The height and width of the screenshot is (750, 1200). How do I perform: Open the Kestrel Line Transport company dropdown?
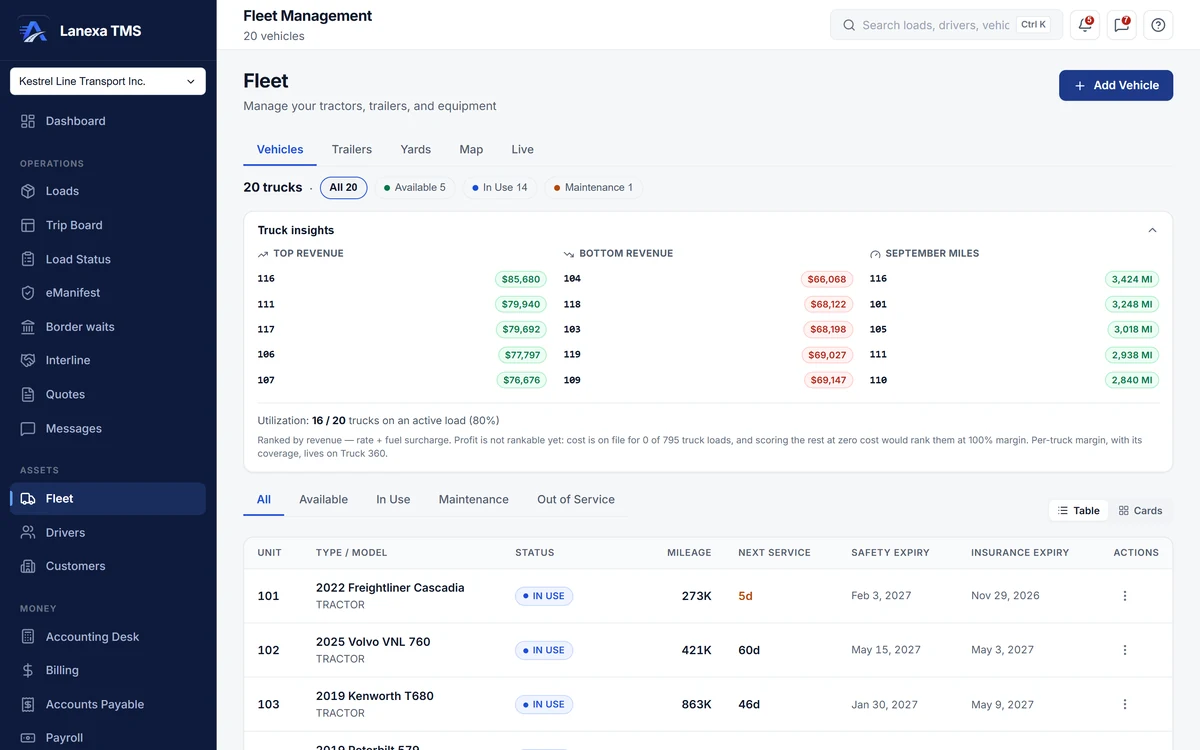108,81
